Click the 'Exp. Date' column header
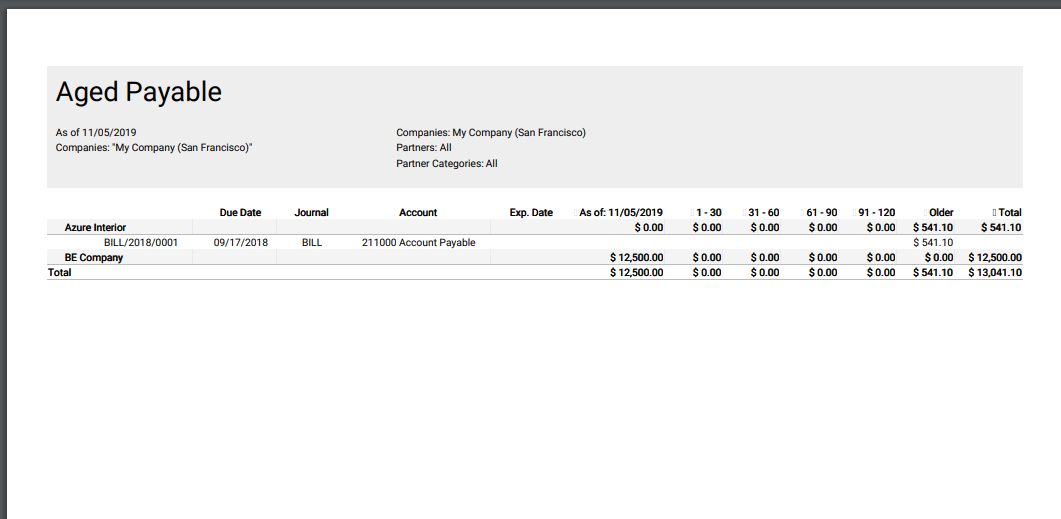Viewport: 1061px width, 519px height. point(531,212)
